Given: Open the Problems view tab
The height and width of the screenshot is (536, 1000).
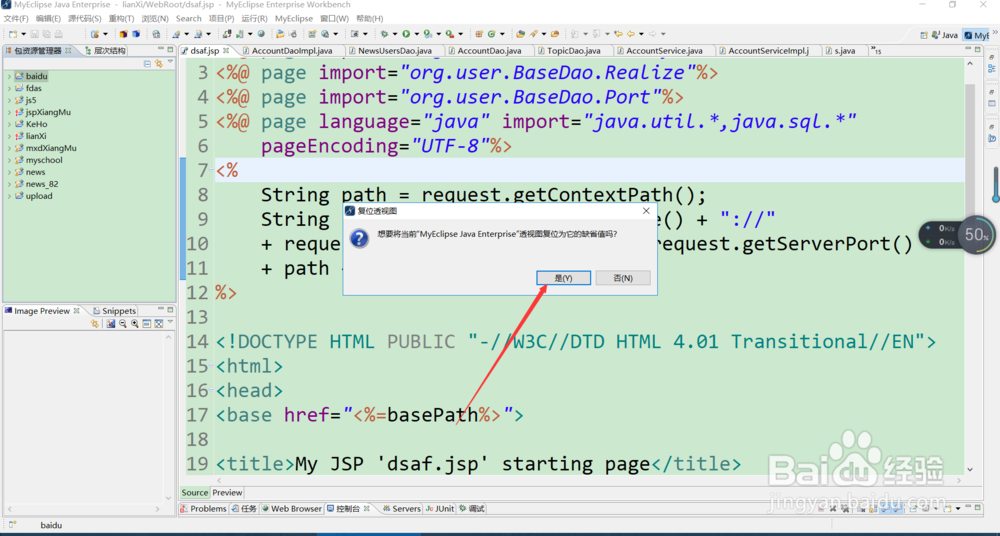Looking at the screenshot, I should pyautogui.click(x=203, y=509).
